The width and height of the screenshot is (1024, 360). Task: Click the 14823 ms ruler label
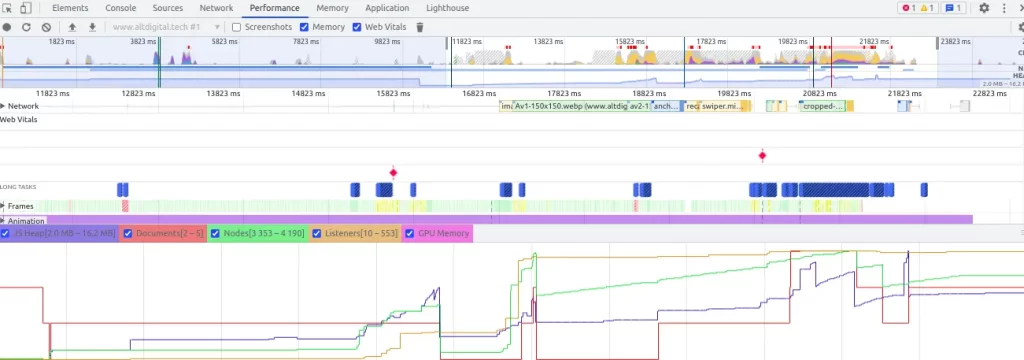click(308, 93)
